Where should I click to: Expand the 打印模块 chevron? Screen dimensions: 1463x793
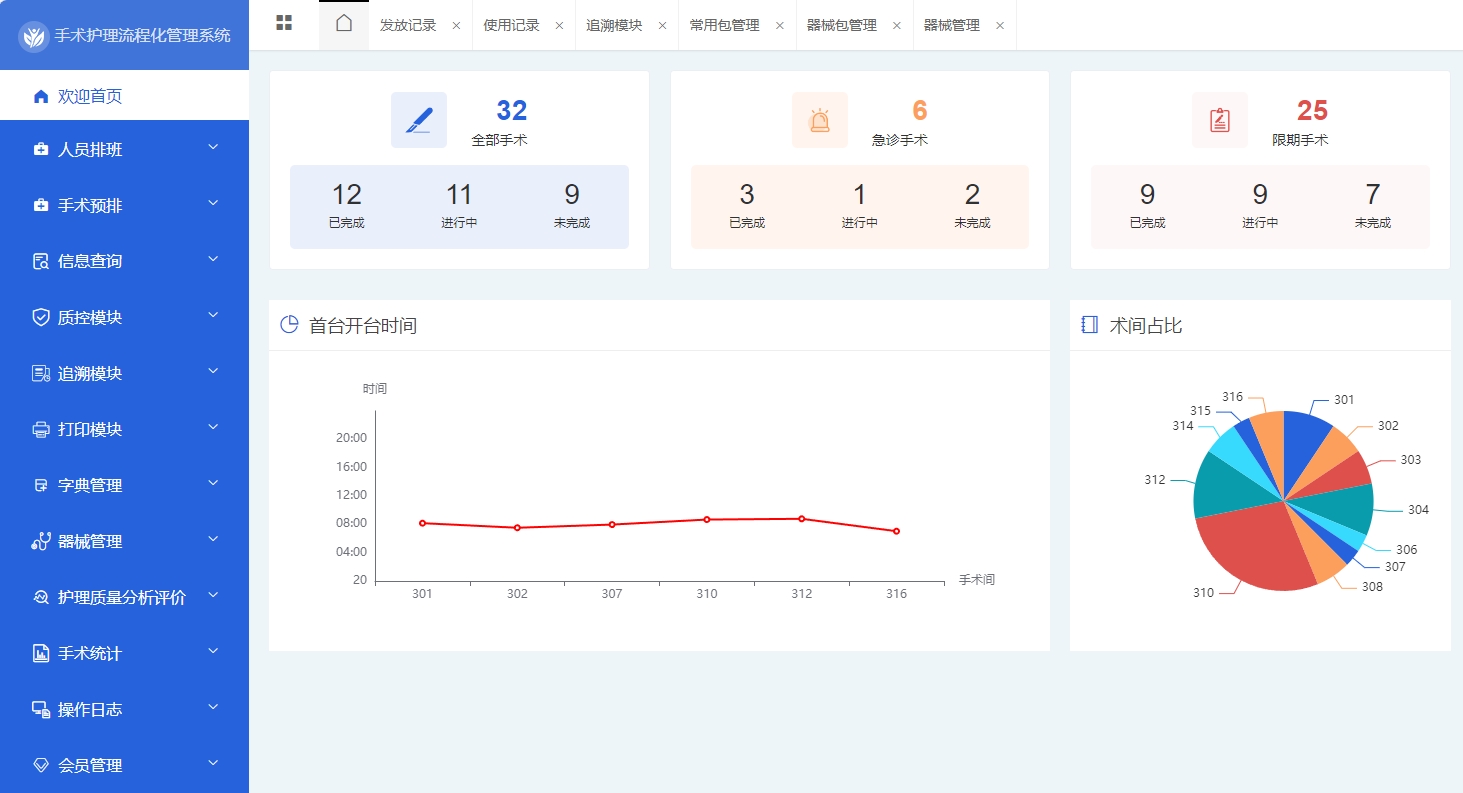[x=213, y=428]
